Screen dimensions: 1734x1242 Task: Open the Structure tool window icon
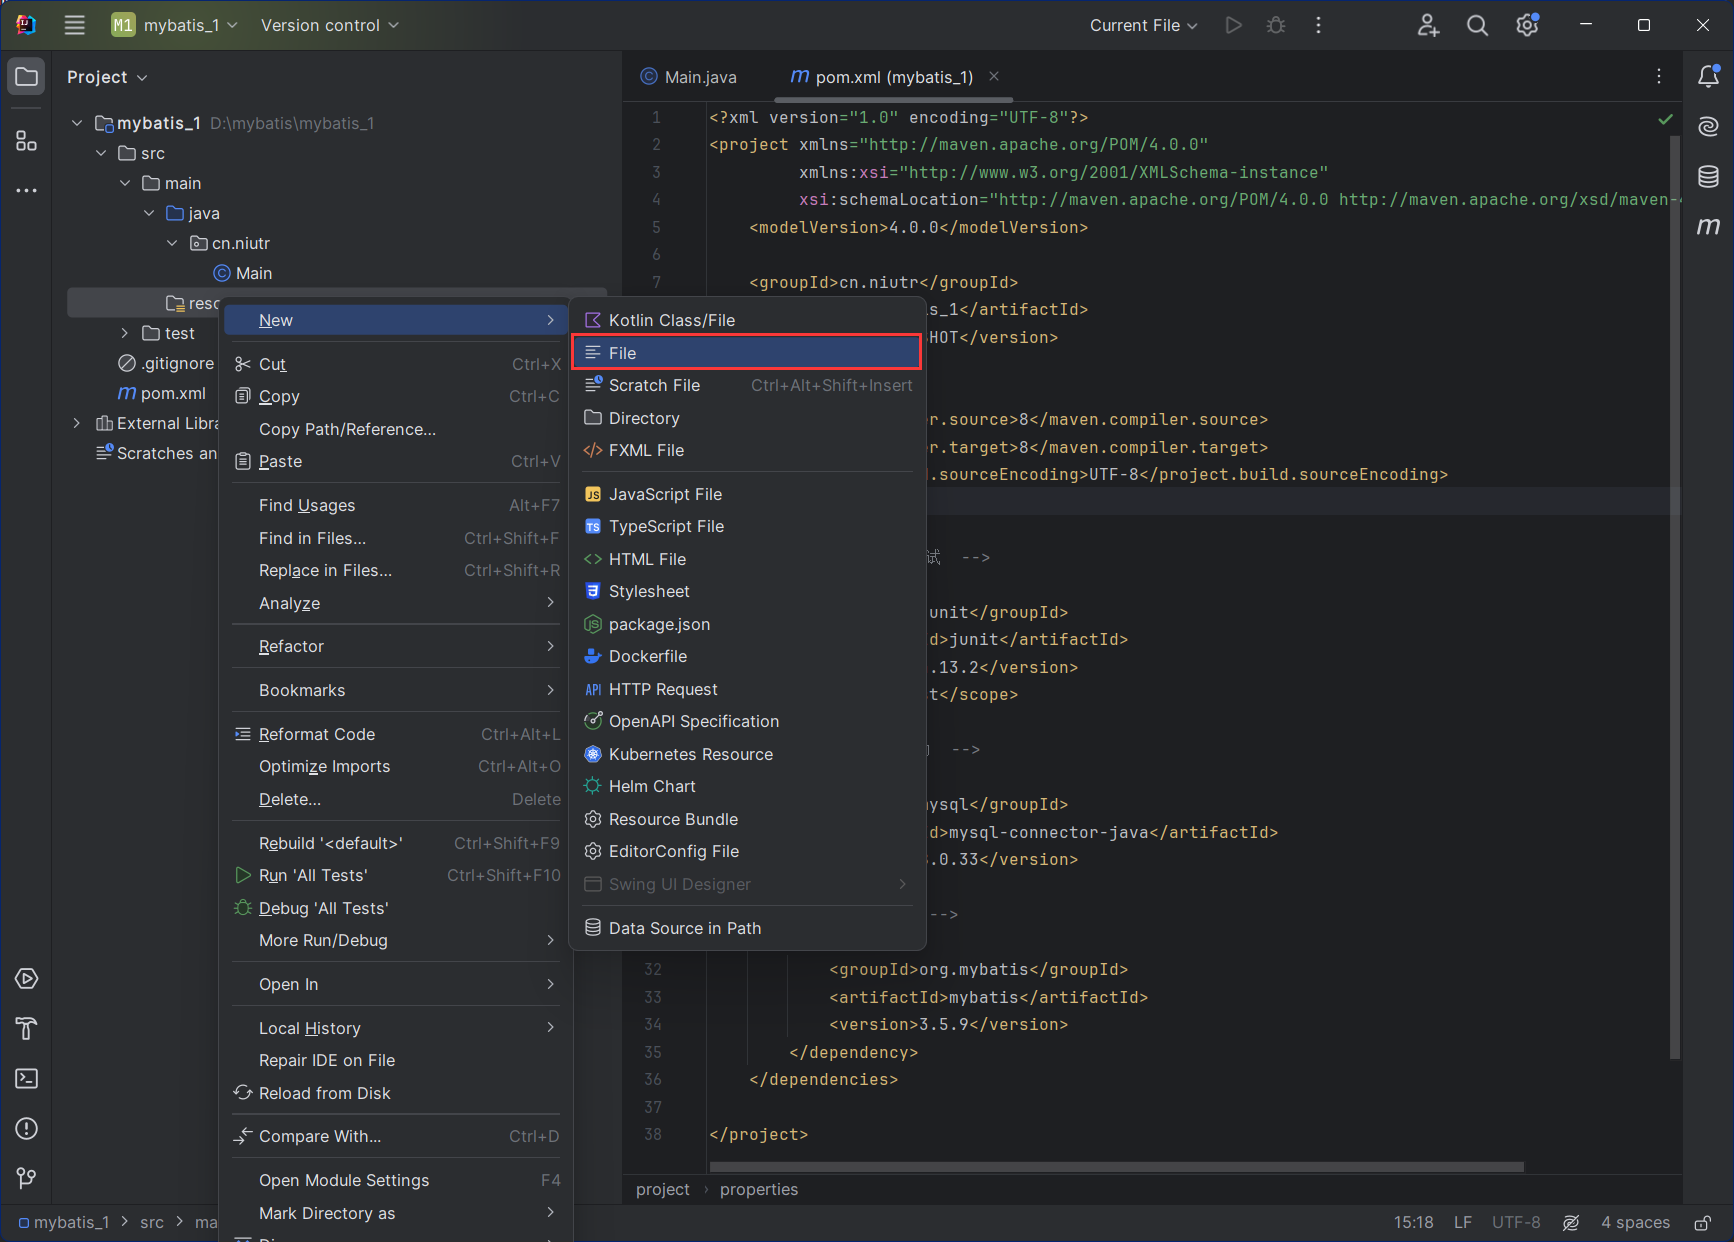(x=27, y=141)
